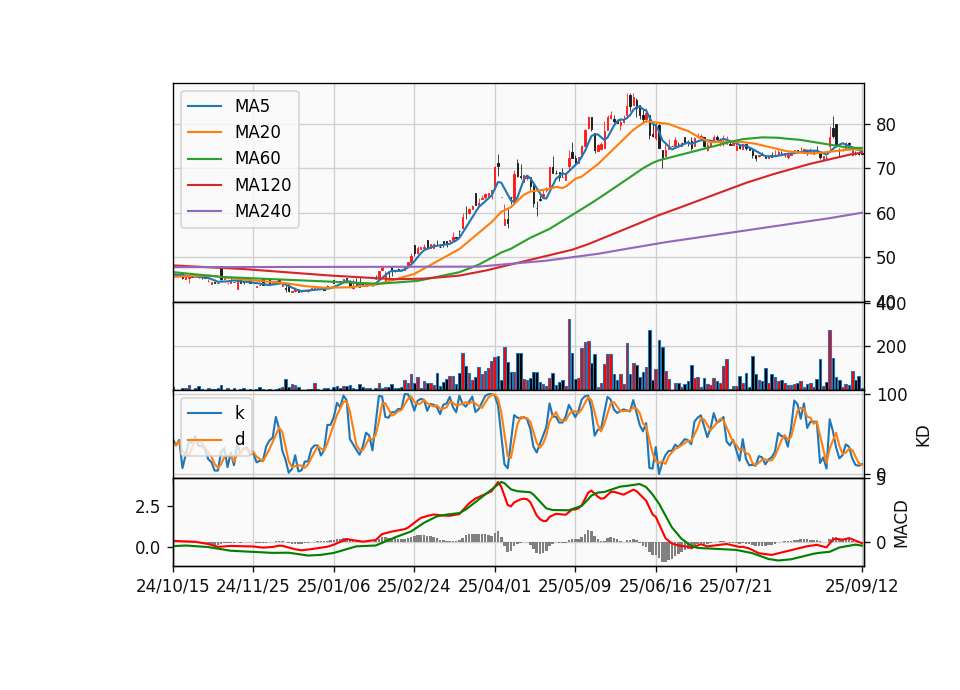Click the 25/04/01 date axis label
Viewport: 960px width, 690px height.
pyautogui.click(x=495, y=586)
